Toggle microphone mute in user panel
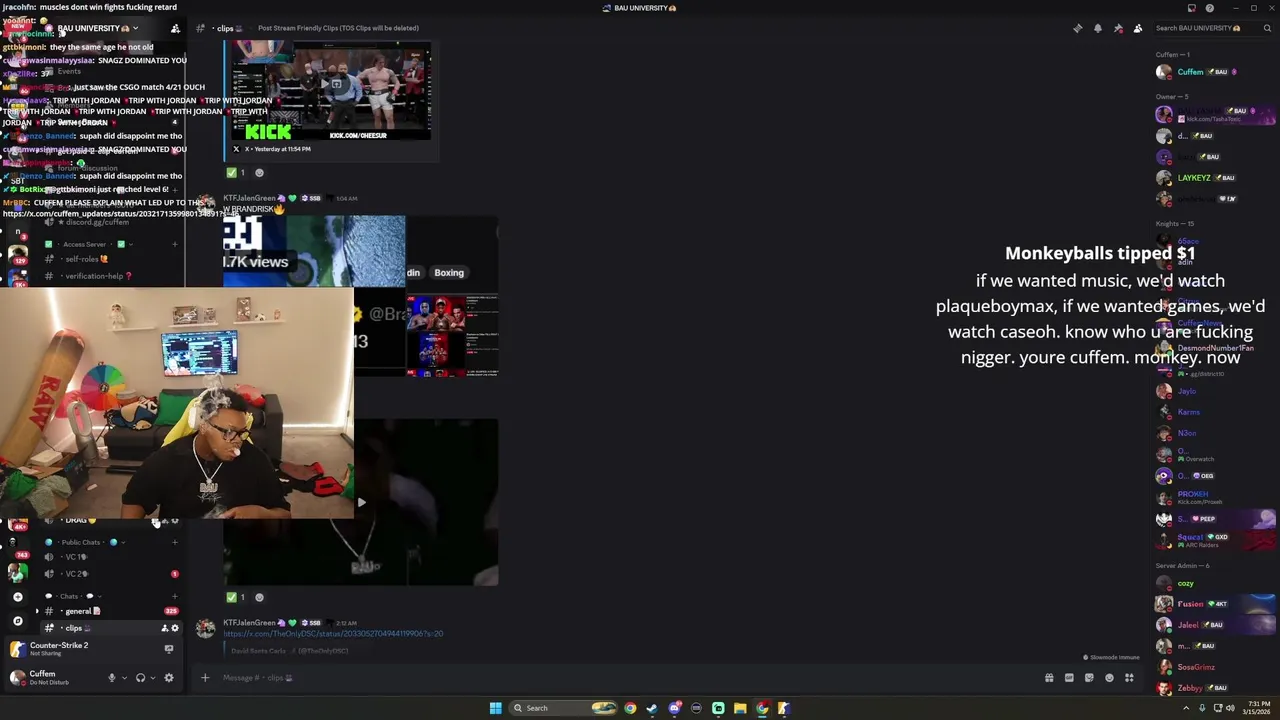 [112, 678]
